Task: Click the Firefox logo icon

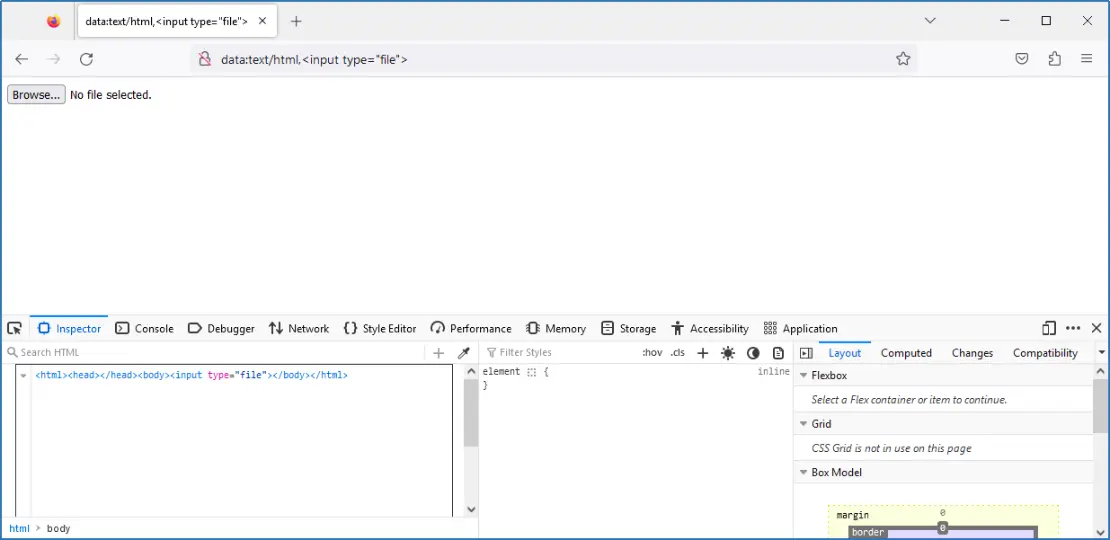Action: click(54, 21)
